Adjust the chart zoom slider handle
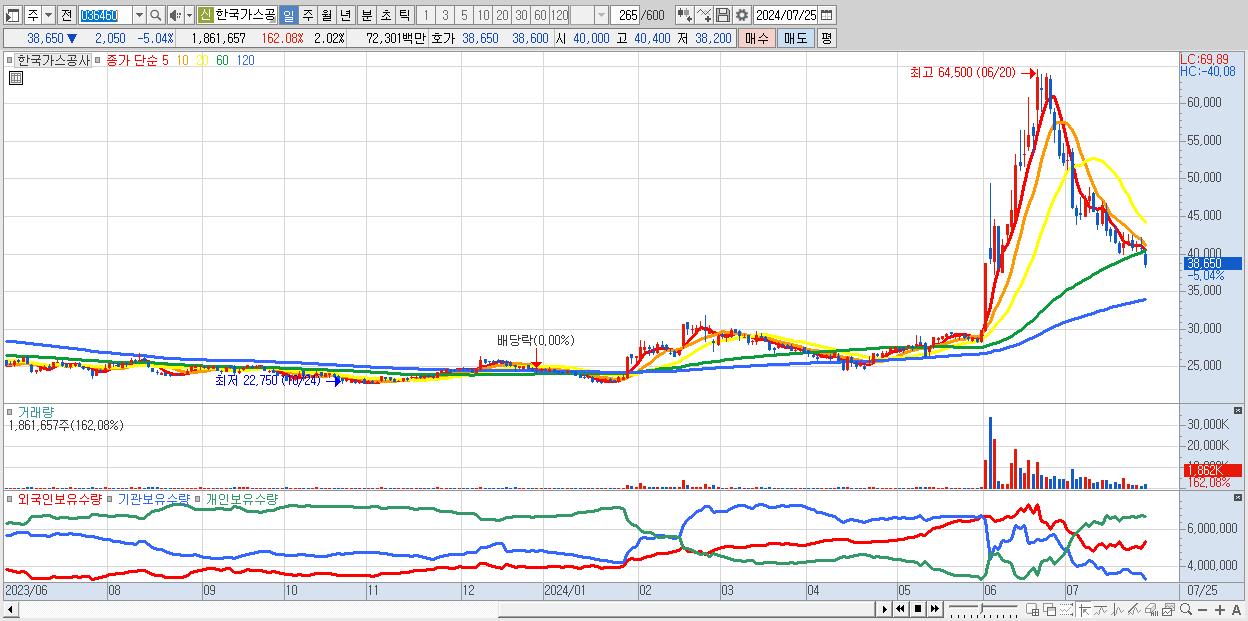The image size is (1248, 621). 982,609
